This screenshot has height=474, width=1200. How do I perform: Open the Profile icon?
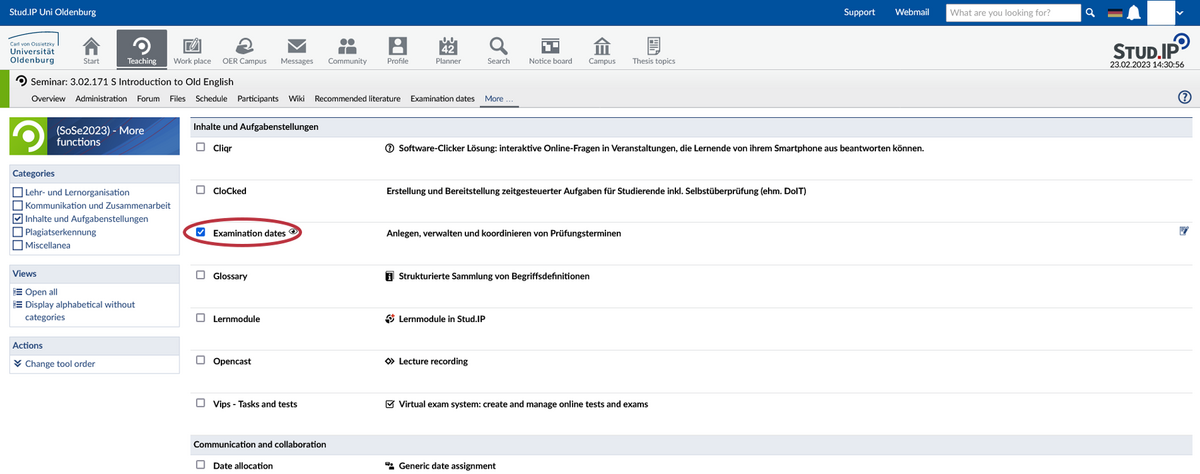[398, 47]
